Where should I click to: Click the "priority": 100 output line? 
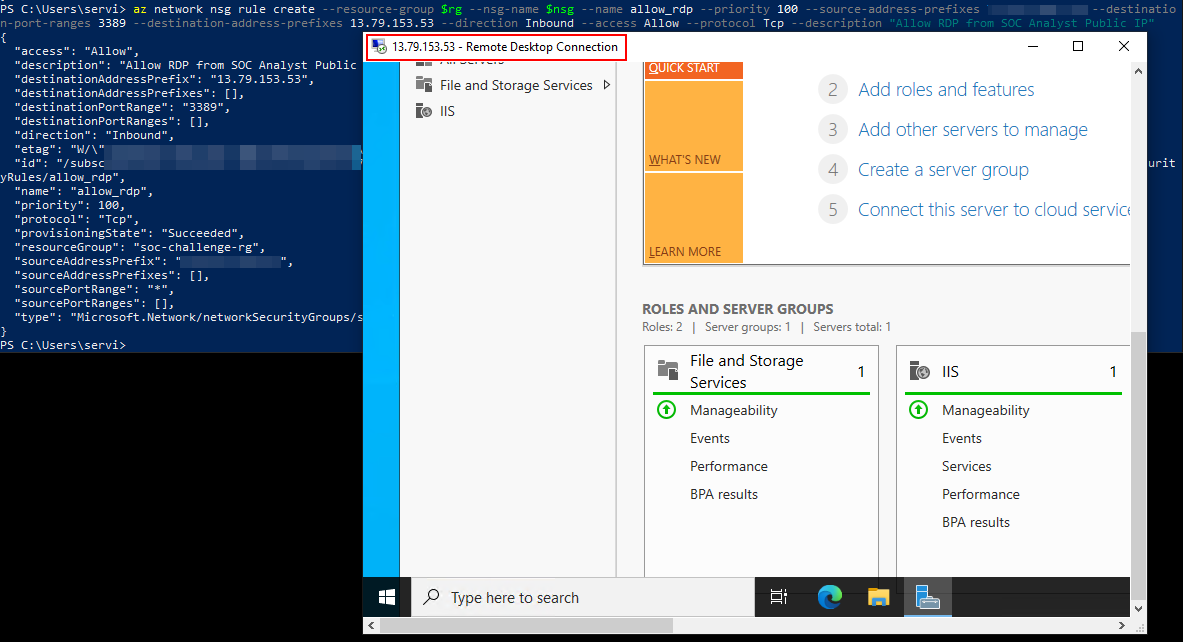point(69,205)
